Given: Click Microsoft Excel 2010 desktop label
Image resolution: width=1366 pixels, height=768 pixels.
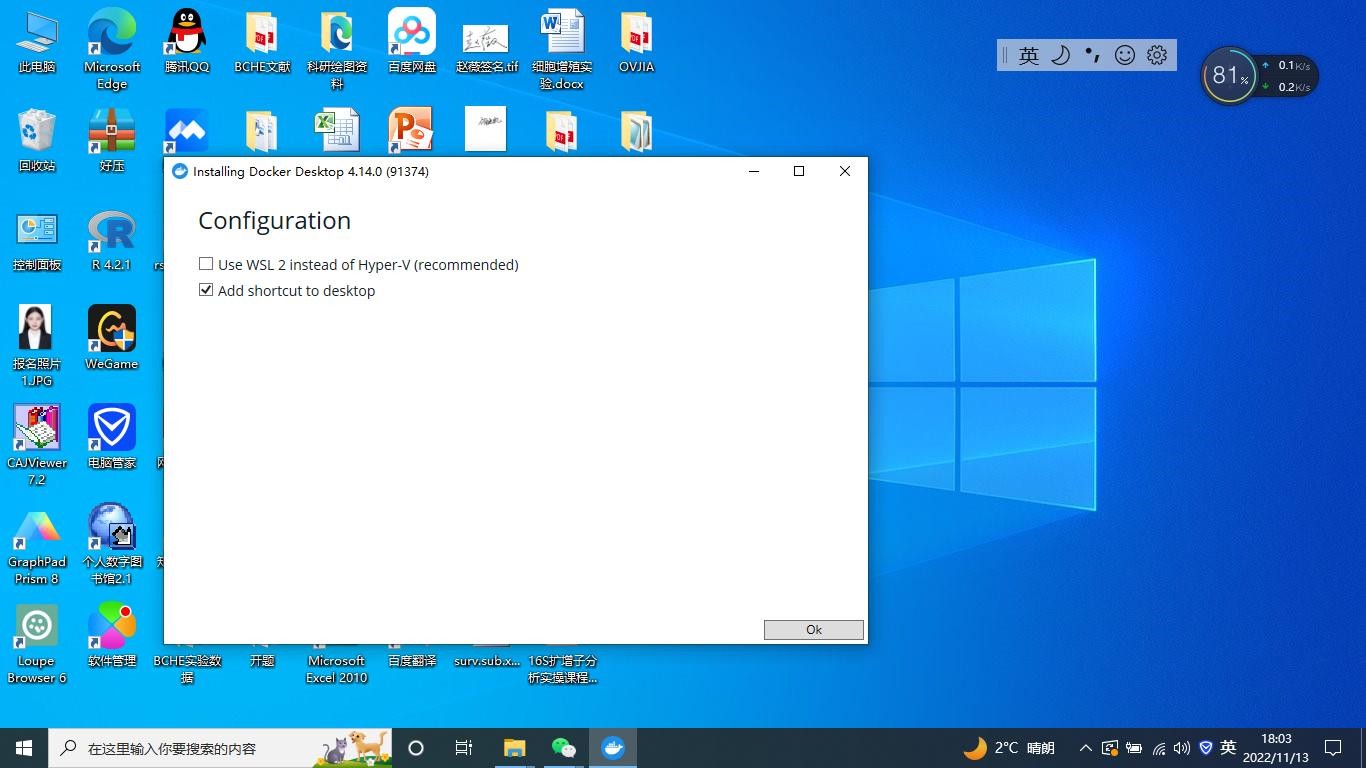Looking at the screenshot, I should pos(337,669).
